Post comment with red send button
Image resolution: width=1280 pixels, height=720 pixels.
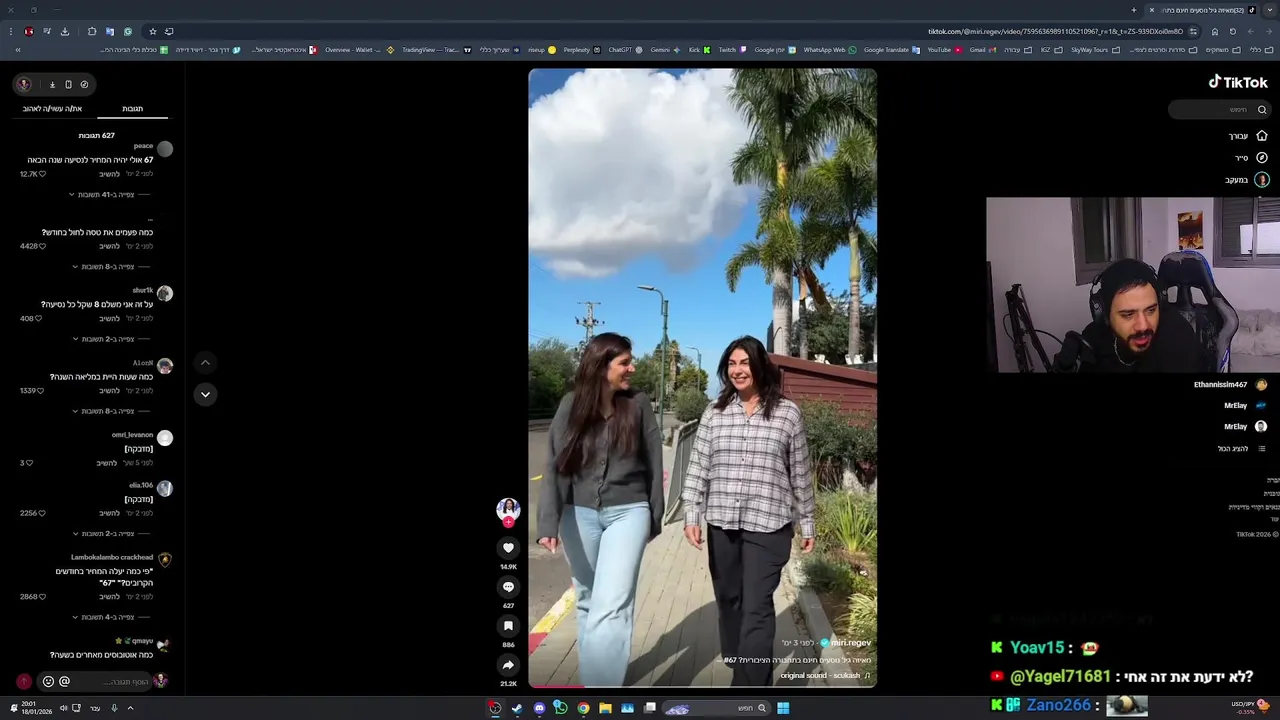point(24,681)
